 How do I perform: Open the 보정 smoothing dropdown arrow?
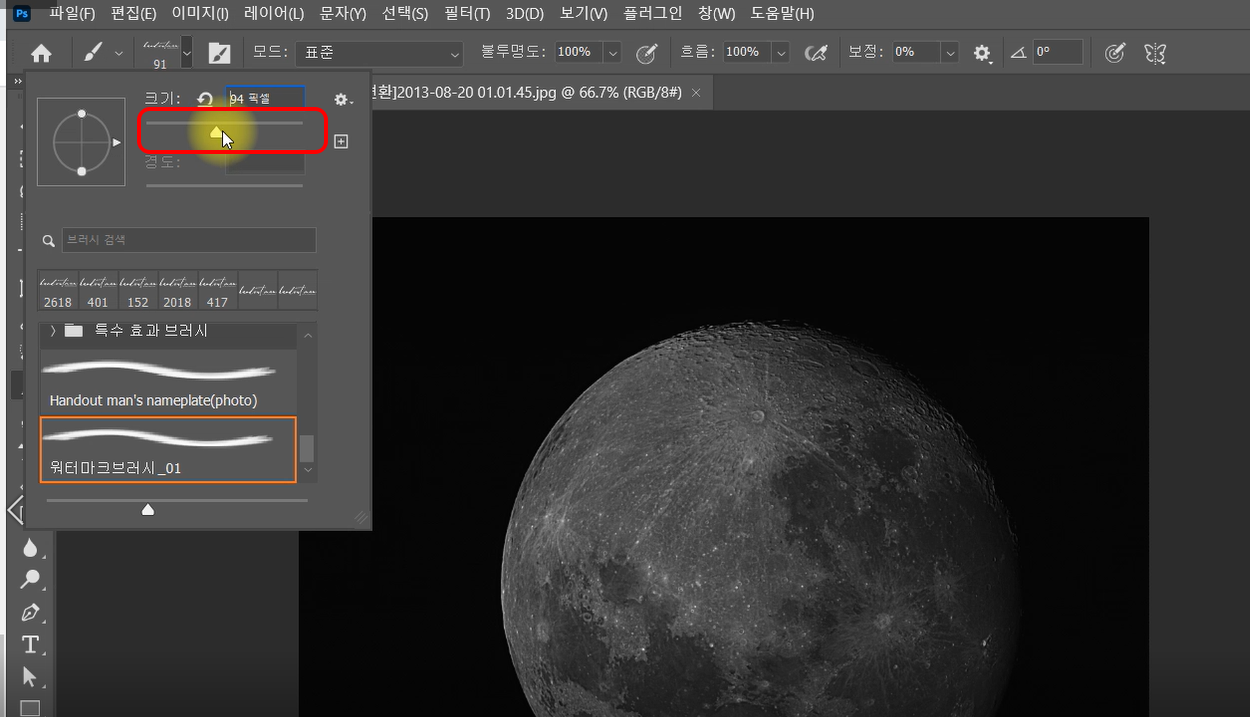(x=950, y=53)
